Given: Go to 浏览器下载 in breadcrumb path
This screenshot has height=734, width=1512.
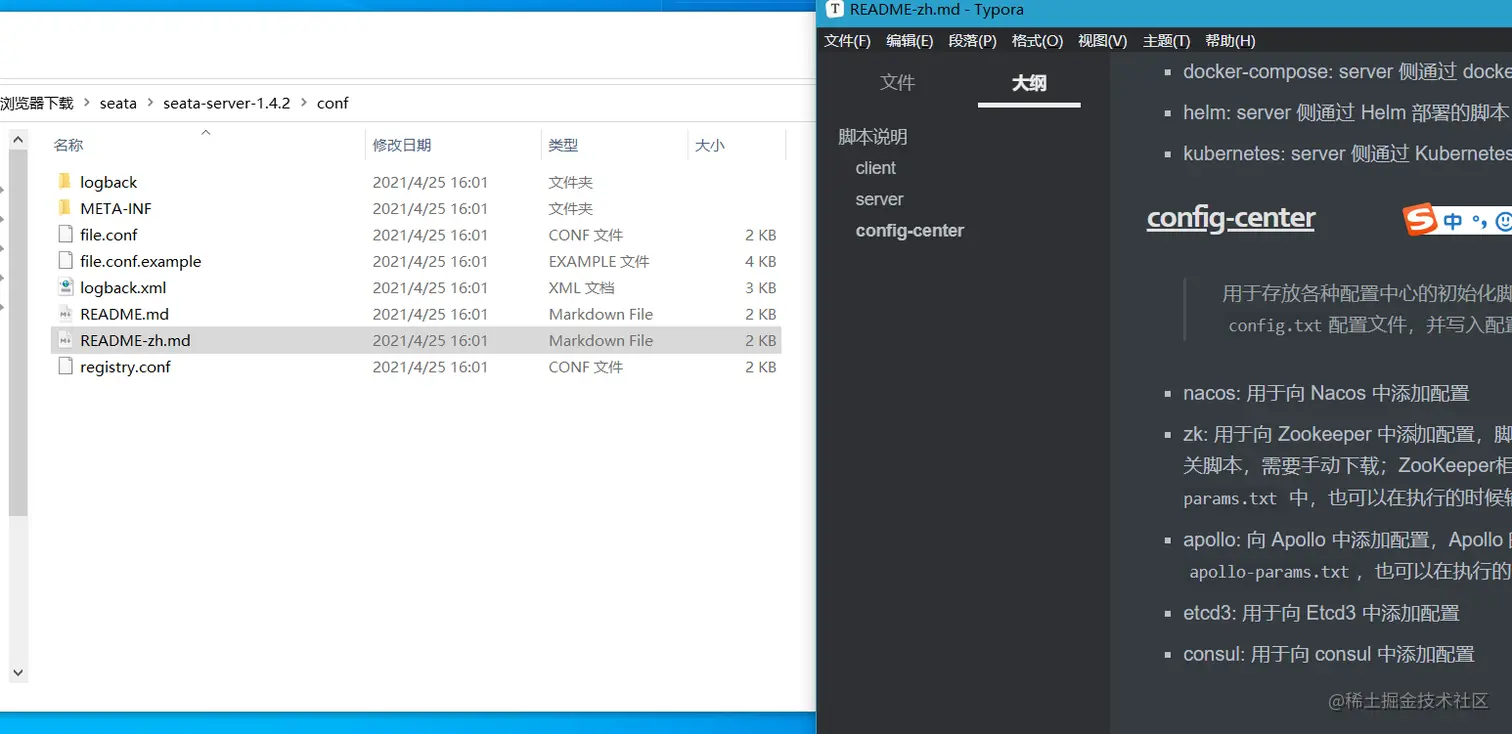Looking at the screenshot, I should click(37, 103).
